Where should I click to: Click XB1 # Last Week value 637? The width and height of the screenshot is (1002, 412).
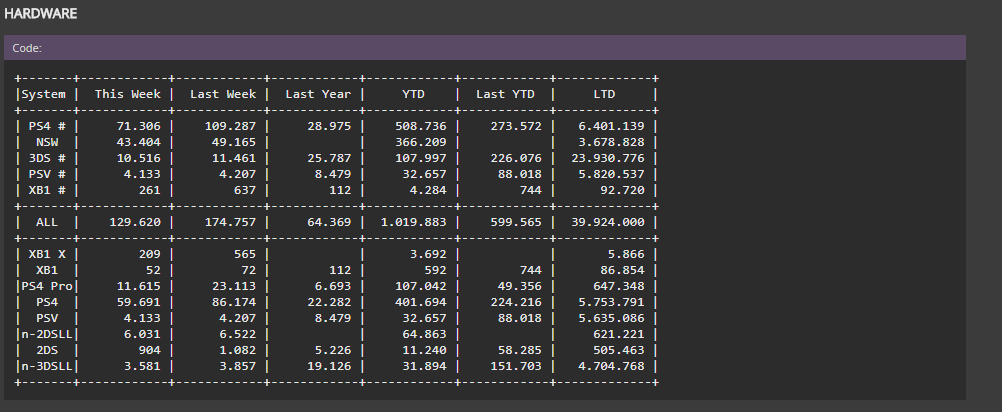(x=245, y=190)
